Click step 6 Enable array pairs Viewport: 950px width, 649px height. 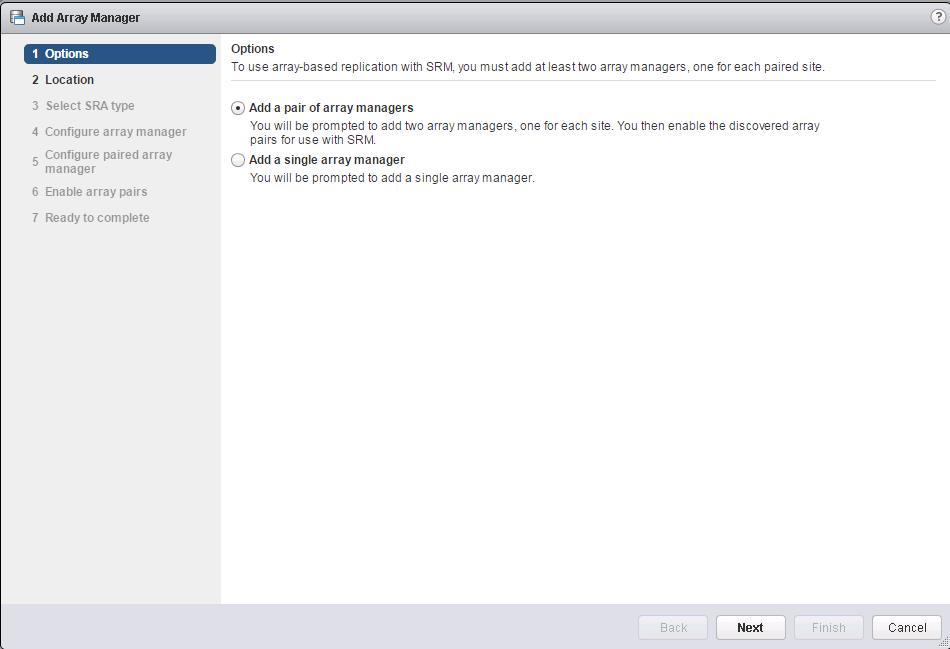pos(90,191)
